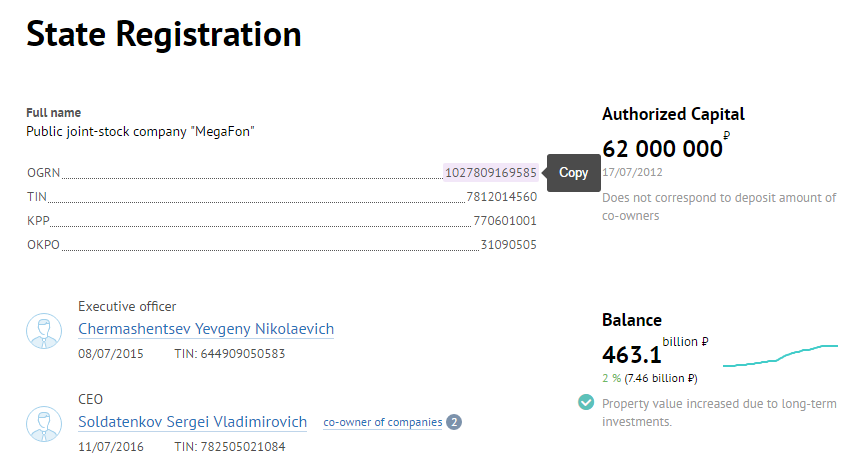864x465 pixels.
Task: Click the CEO avatar icon
Action: pos(44,424)
